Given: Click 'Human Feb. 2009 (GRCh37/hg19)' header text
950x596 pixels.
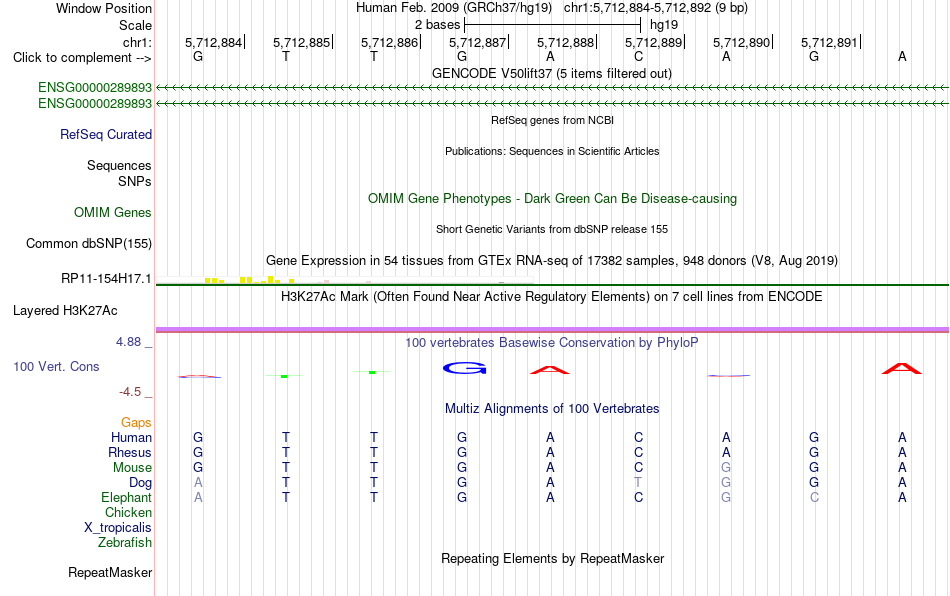Looking at the screenshot, I should (454, 8).
